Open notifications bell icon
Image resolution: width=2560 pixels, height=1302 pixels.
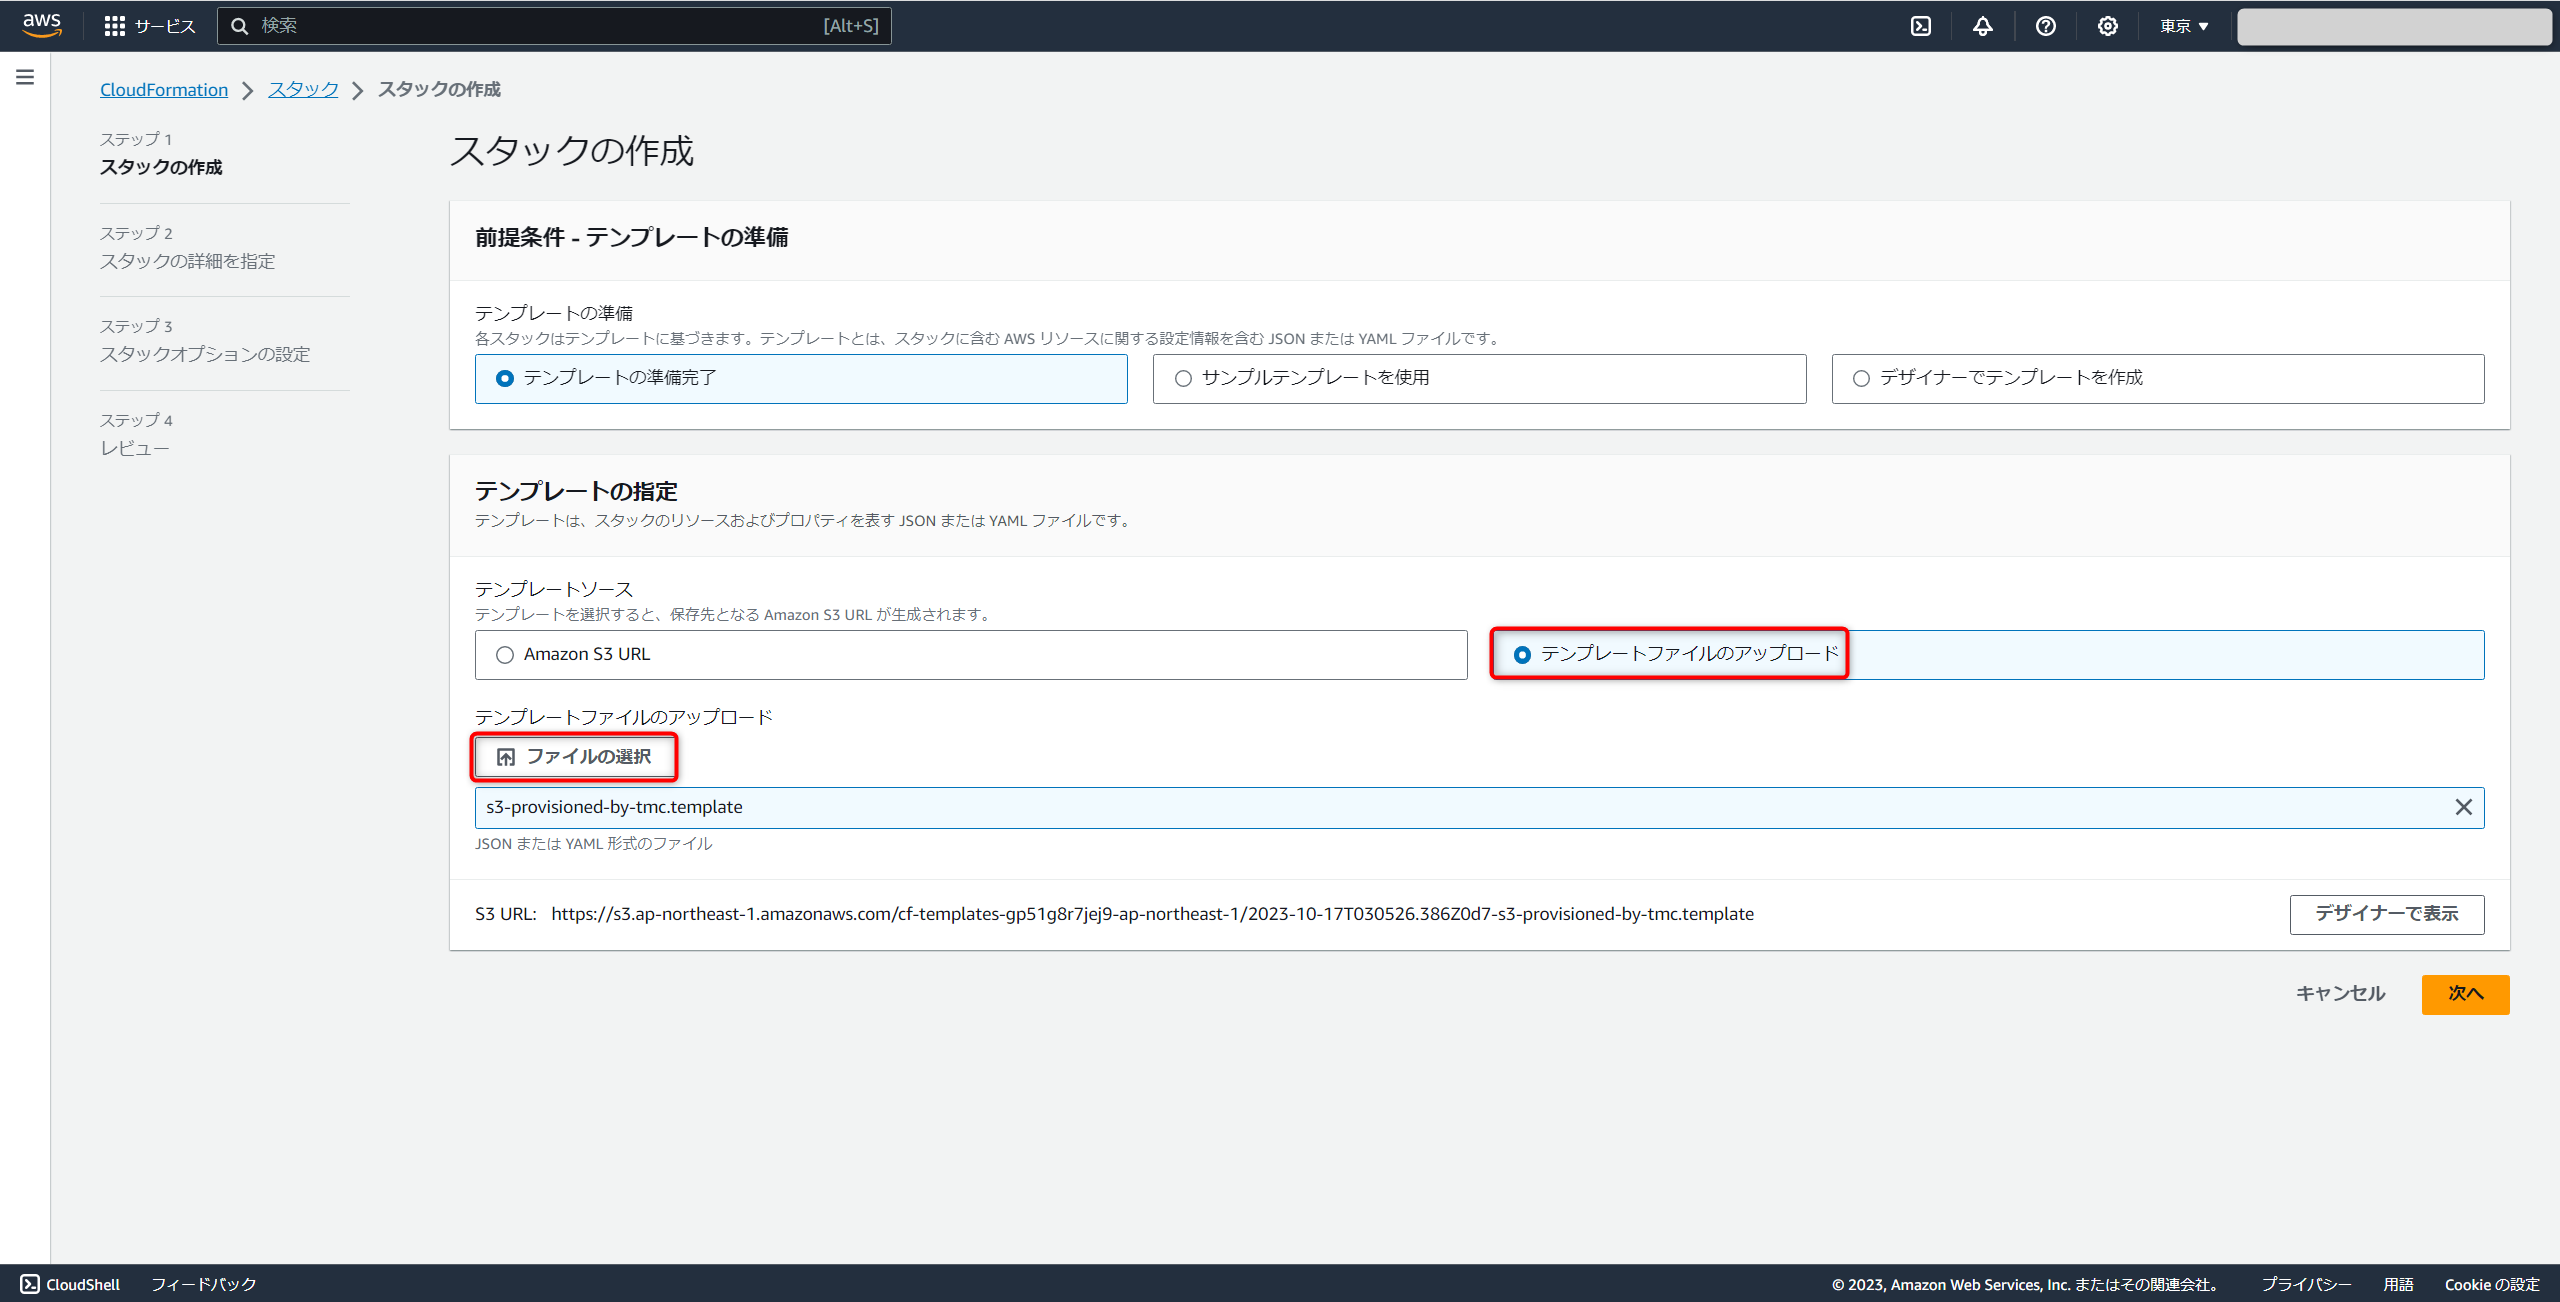point(1982,26)
